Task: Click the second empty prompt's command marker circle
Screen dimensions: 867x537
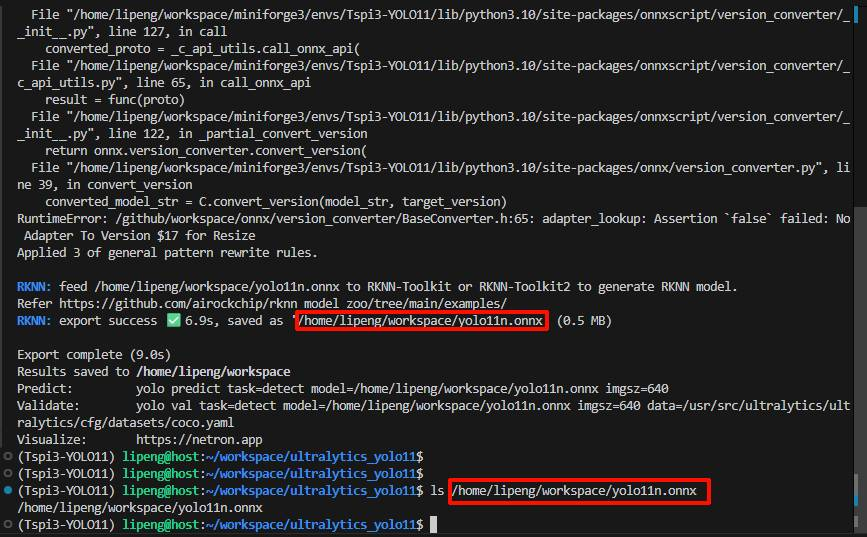Action: point(8,473)
